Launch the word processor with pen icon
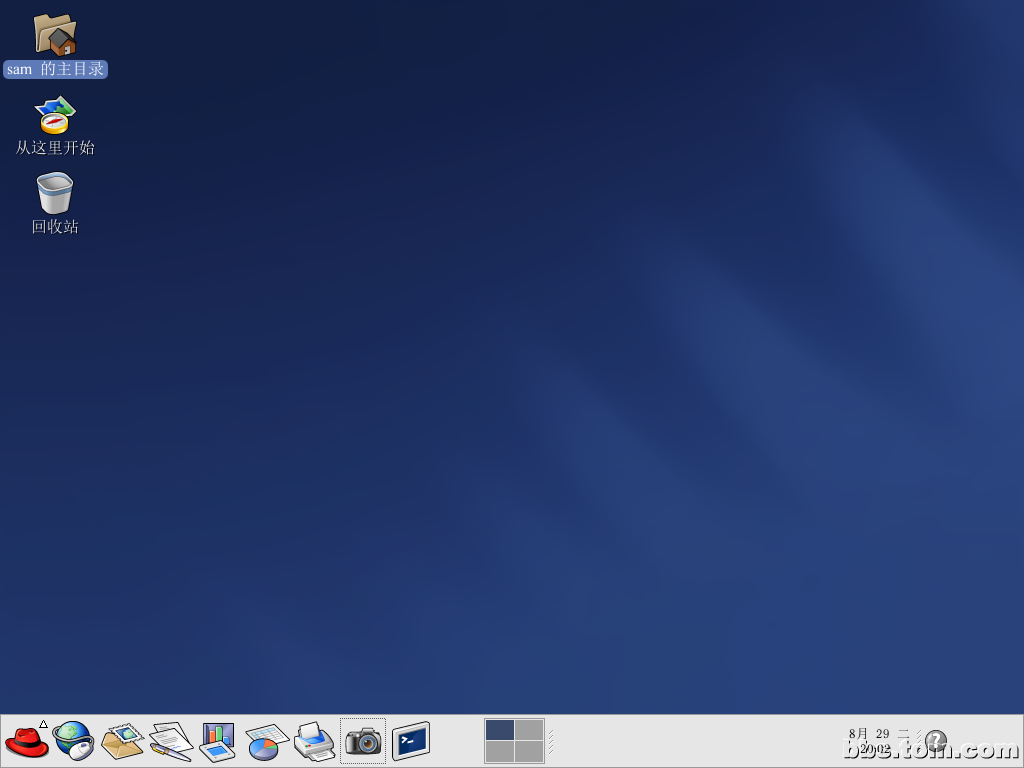 coord(171,741)
